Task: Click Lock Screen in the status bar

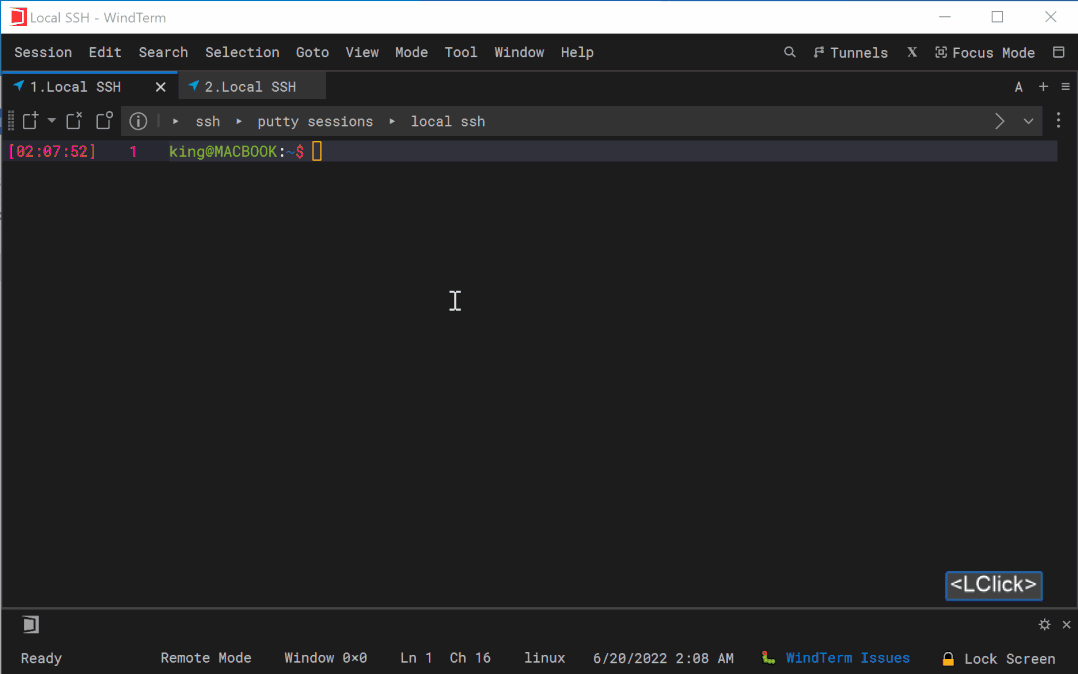Action: [1008, 659]
